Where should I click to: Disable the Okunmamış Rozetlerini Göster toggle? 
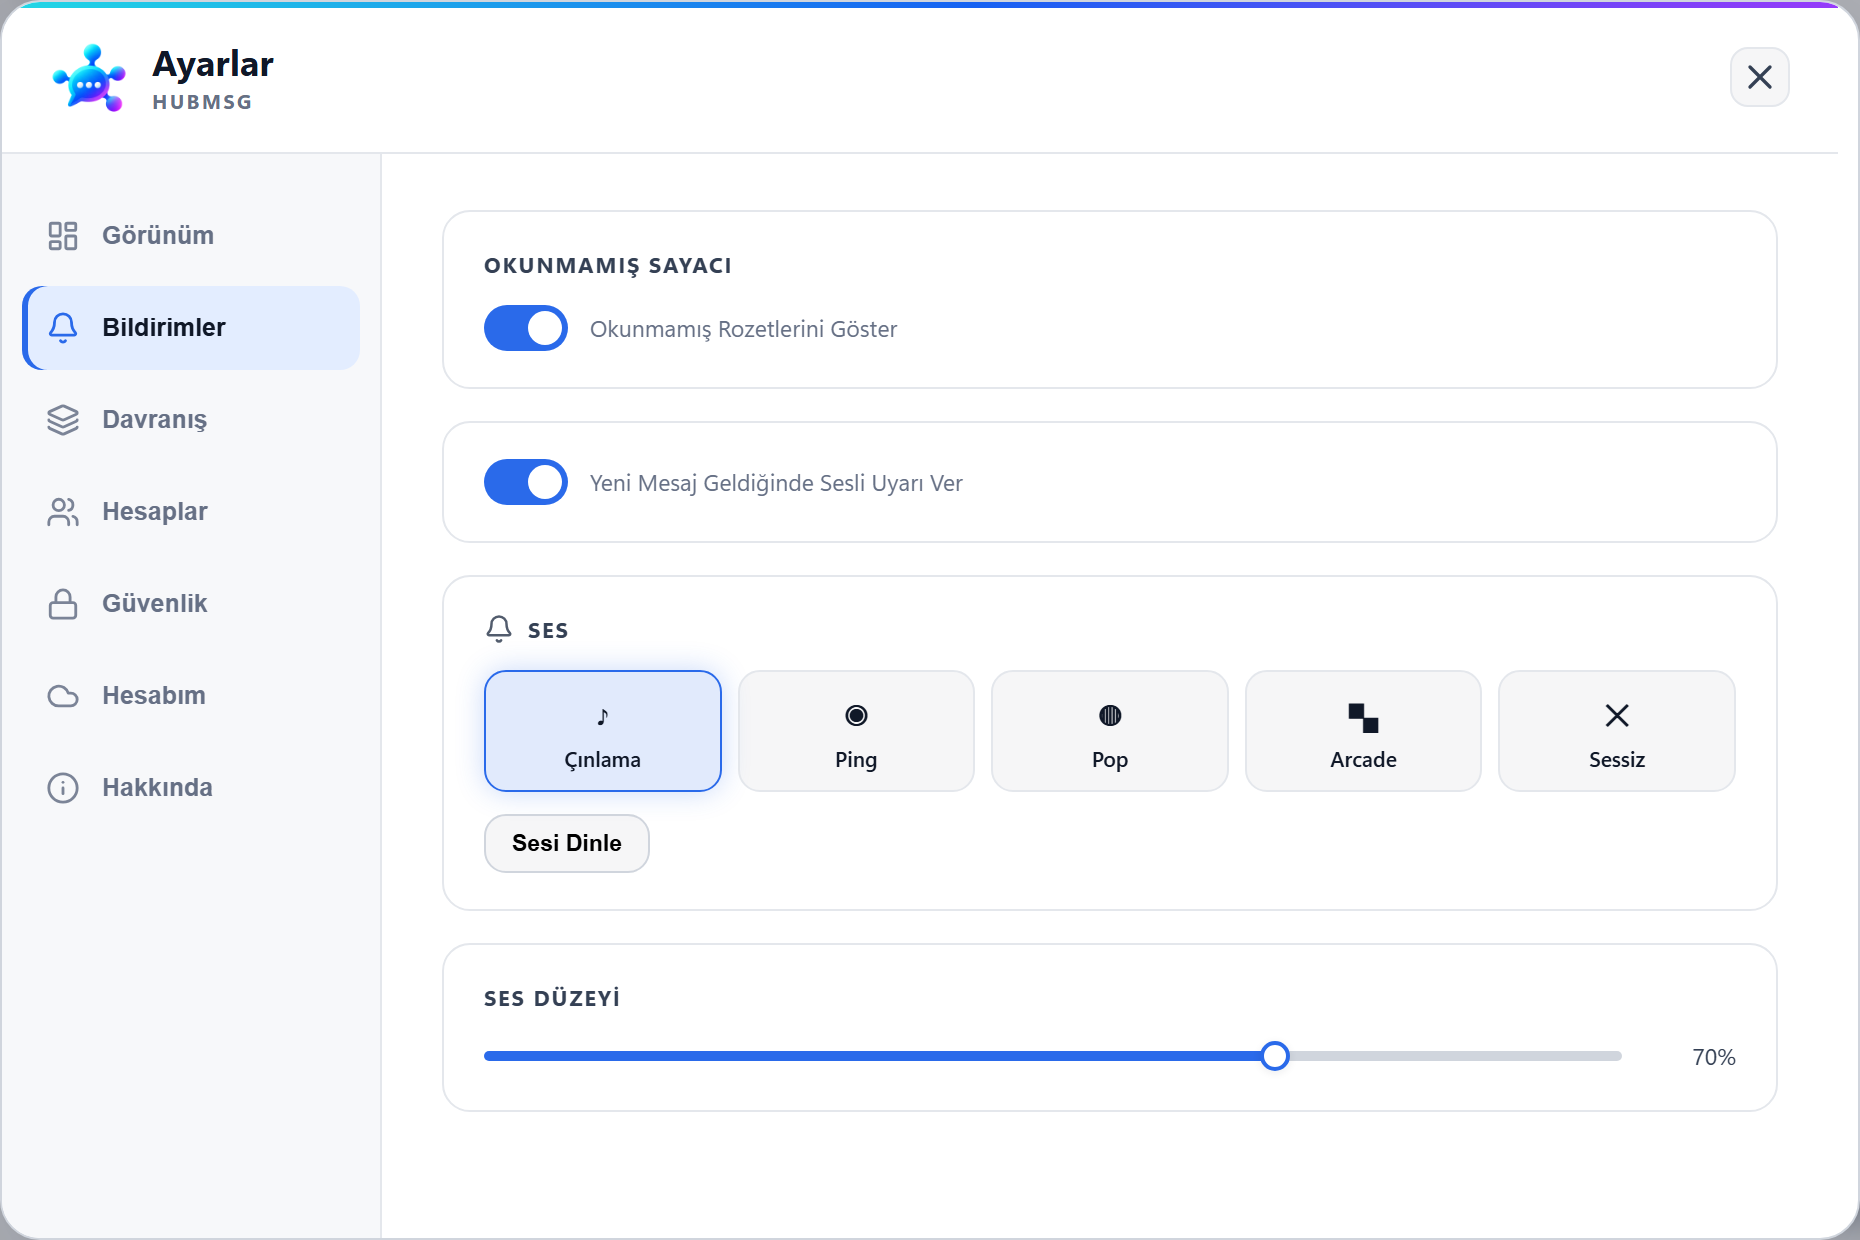[x=526, y=328]
